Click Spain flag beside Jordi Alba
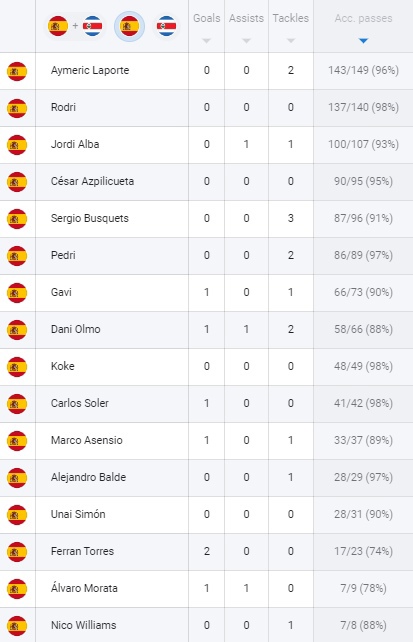The height and width of the screenshot is (642, 413). (x=17, y=145)
